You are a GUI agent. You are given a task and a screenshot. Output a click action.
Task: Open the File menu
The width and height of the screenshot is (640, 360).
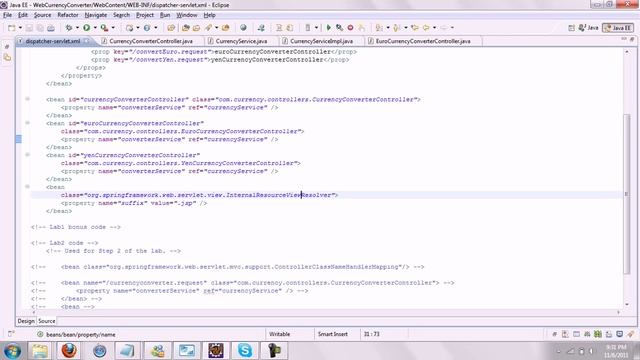7,15
